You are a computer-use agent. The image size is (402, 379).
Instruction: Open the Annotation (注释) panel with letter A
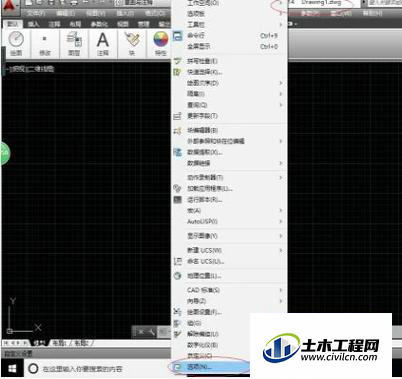tap(103, 43)
